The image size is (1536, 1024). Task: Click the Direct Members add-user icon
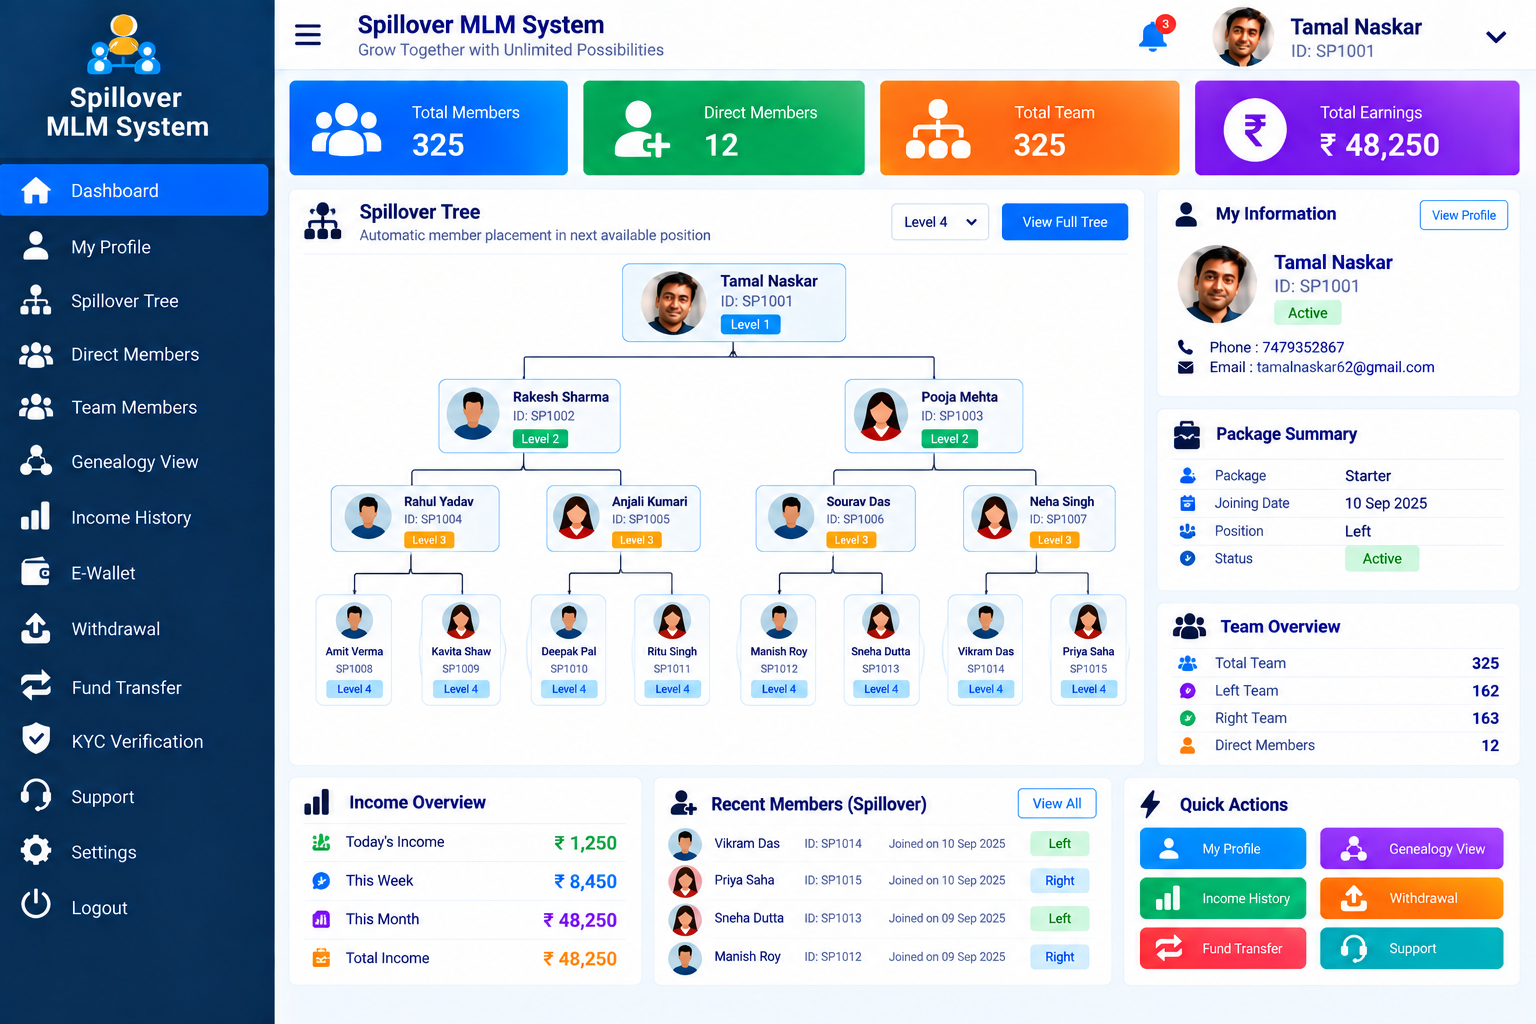click(x=641, y=129)
